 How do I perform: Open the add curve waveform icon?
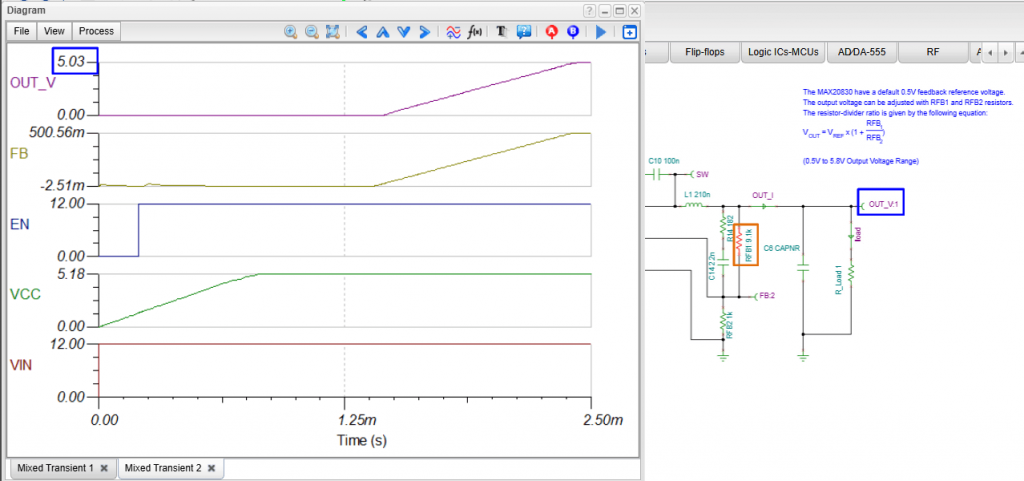[x=453, y=32]
